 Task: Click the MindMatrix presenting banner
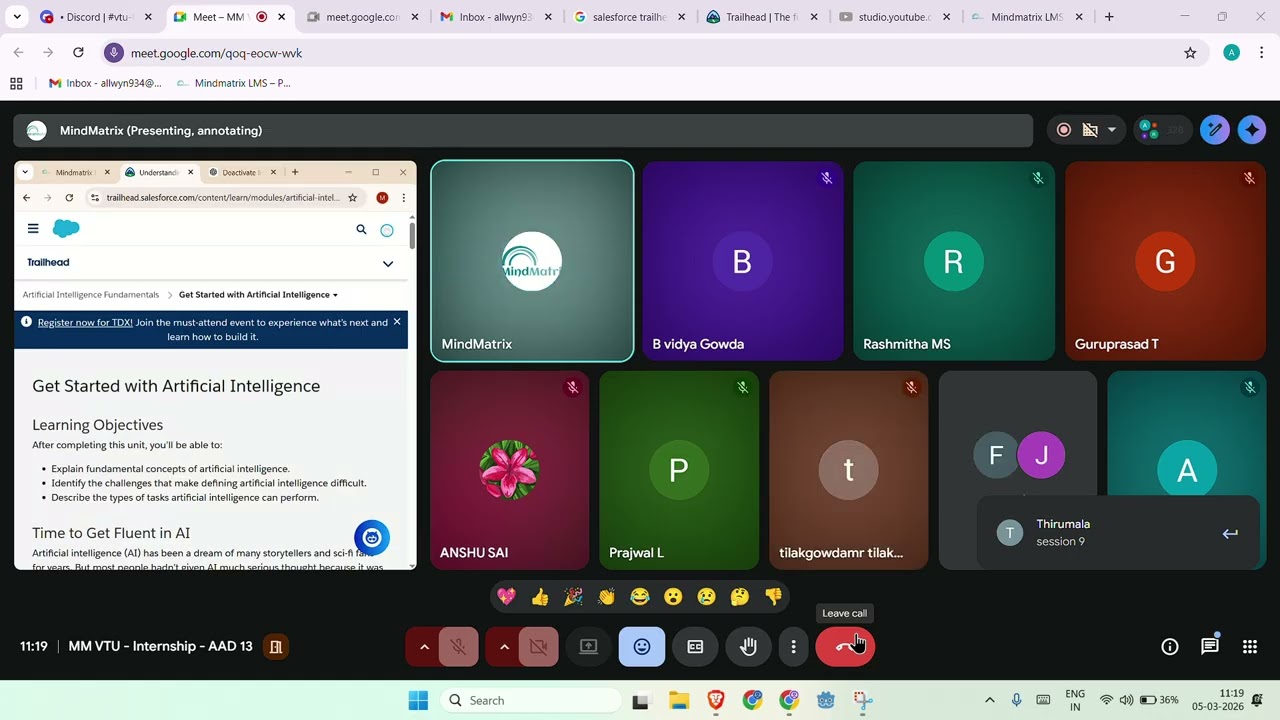pyautogui.click(x=523, y=130)
